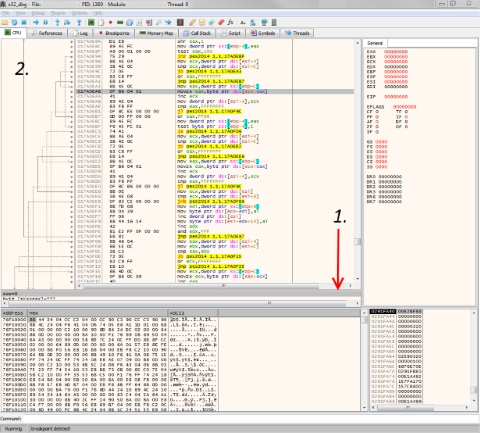Click the red dot Breakpoints toolbar icon
This screenshot has height=433, width=480.
110,23
